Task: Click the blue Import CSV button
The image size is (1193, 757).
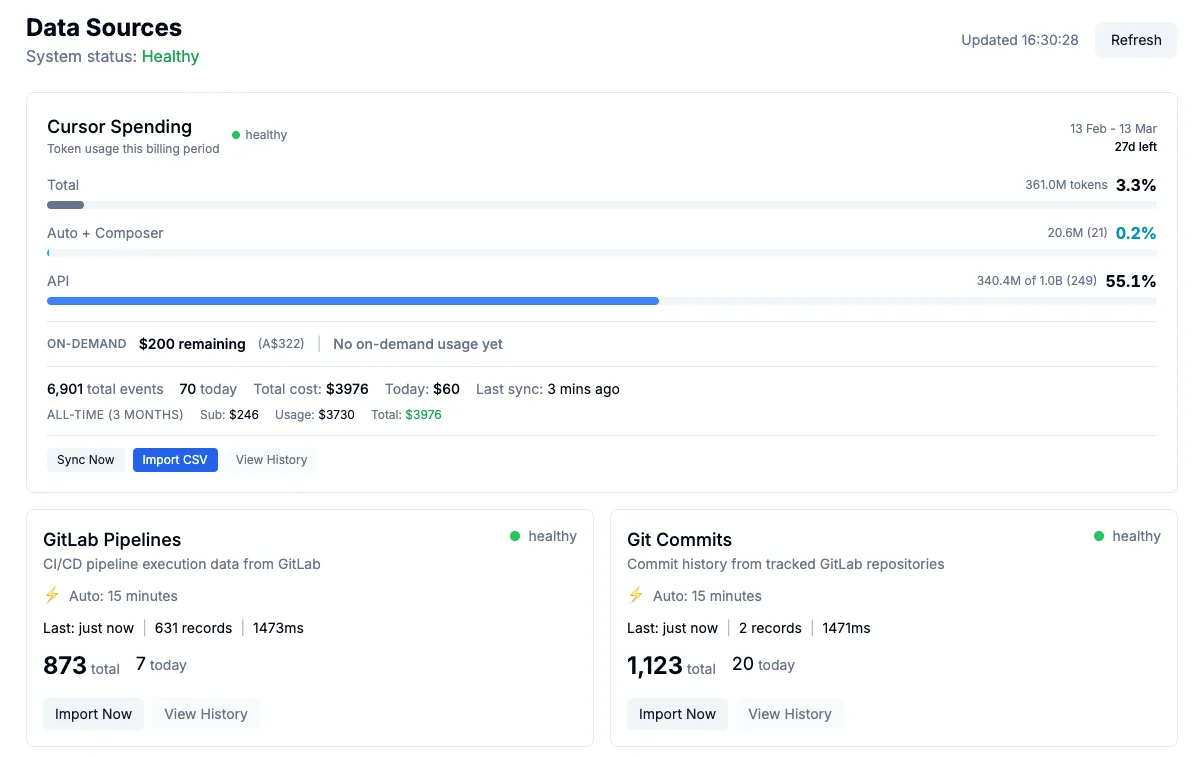Action: point(175,460)
